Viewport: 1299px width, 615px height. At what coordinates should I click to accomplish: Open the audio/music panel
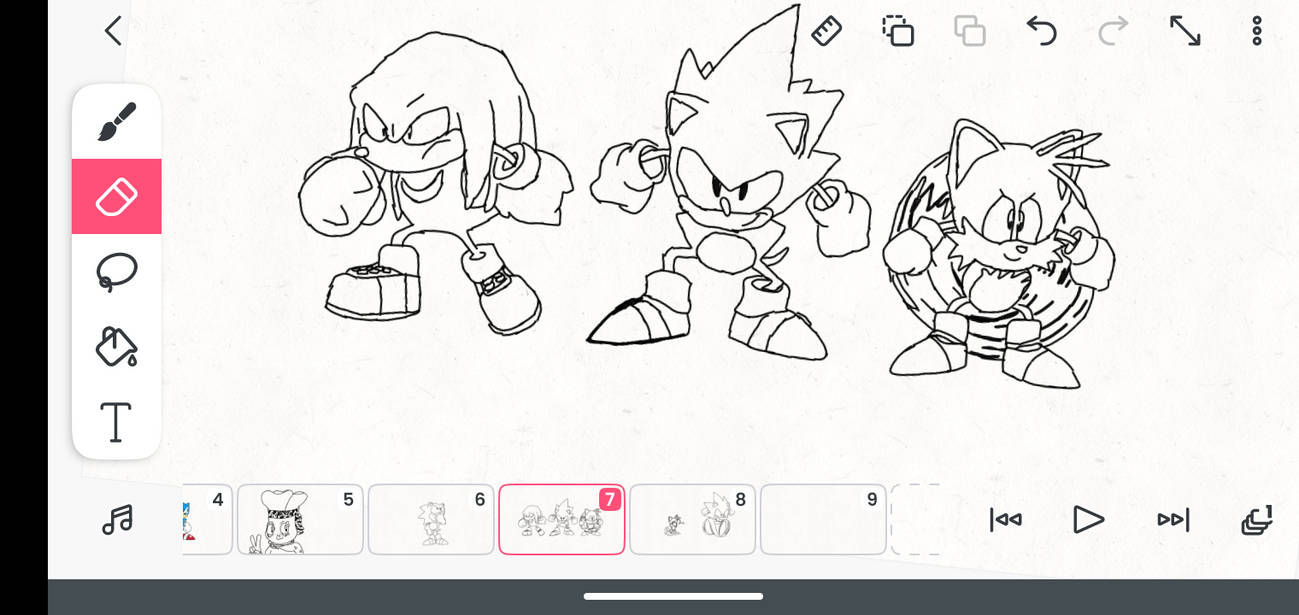click(117, 519)
